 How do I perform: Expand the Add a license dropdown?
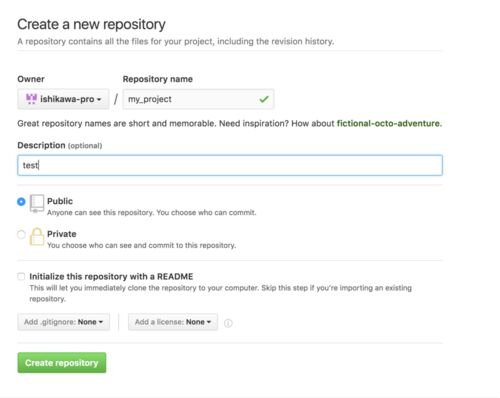pyautogui.click(x=173, y=322)
